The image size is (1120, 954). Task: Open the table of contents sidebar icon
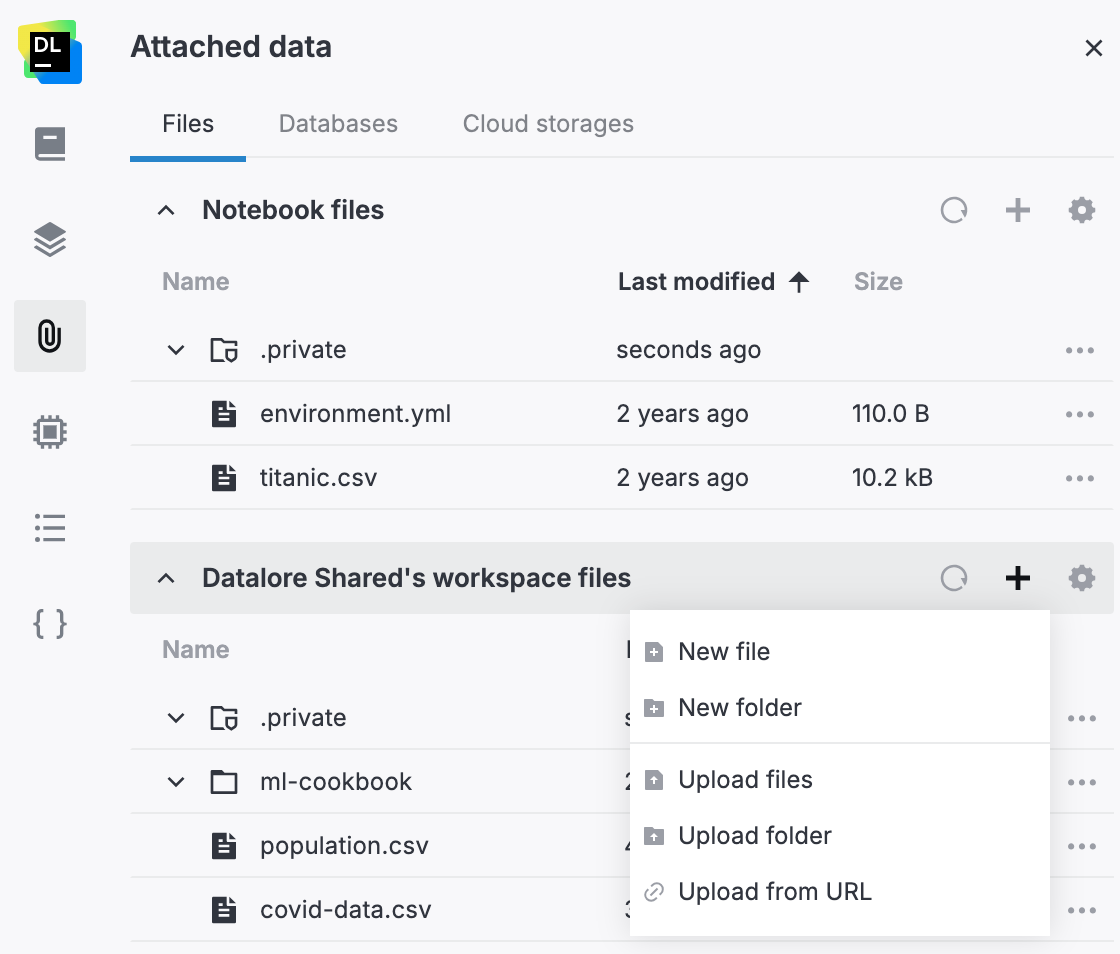coord(50,528)
